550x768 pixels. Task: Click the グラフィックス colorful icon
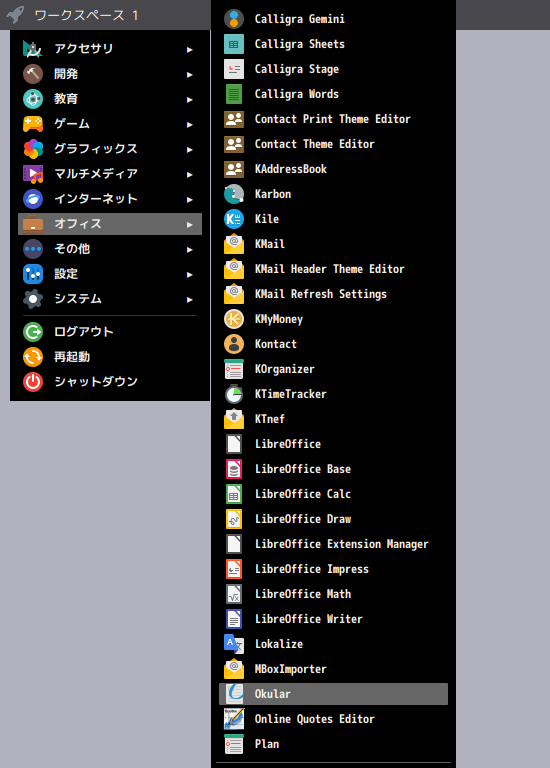33,149
